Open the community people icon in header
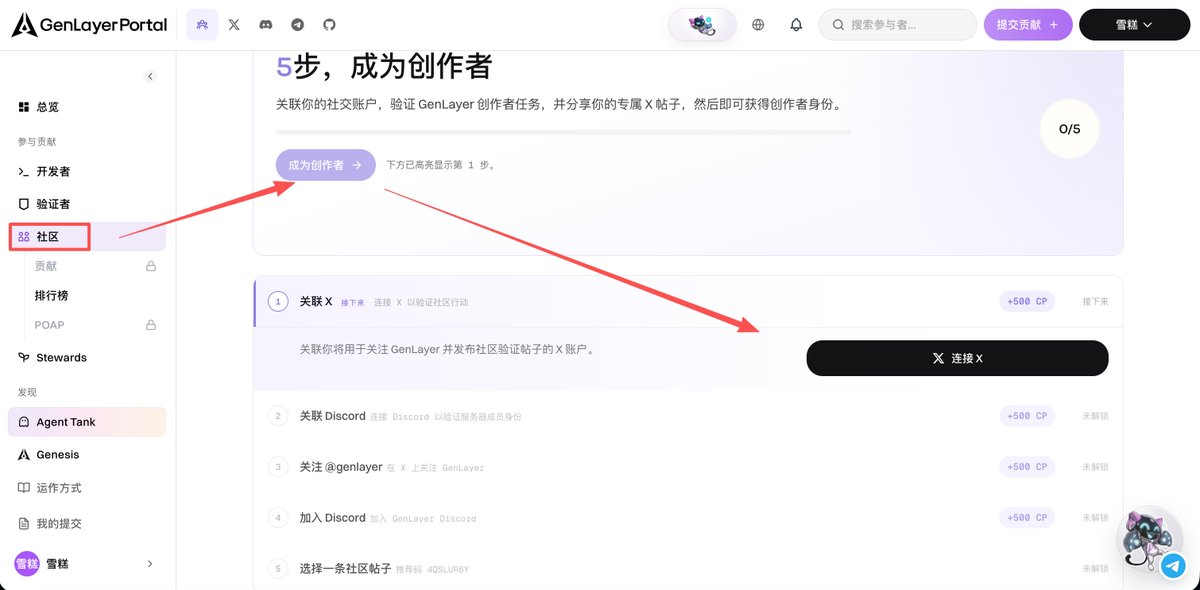This screenshot has height=590, width=1200. [202, 24]
